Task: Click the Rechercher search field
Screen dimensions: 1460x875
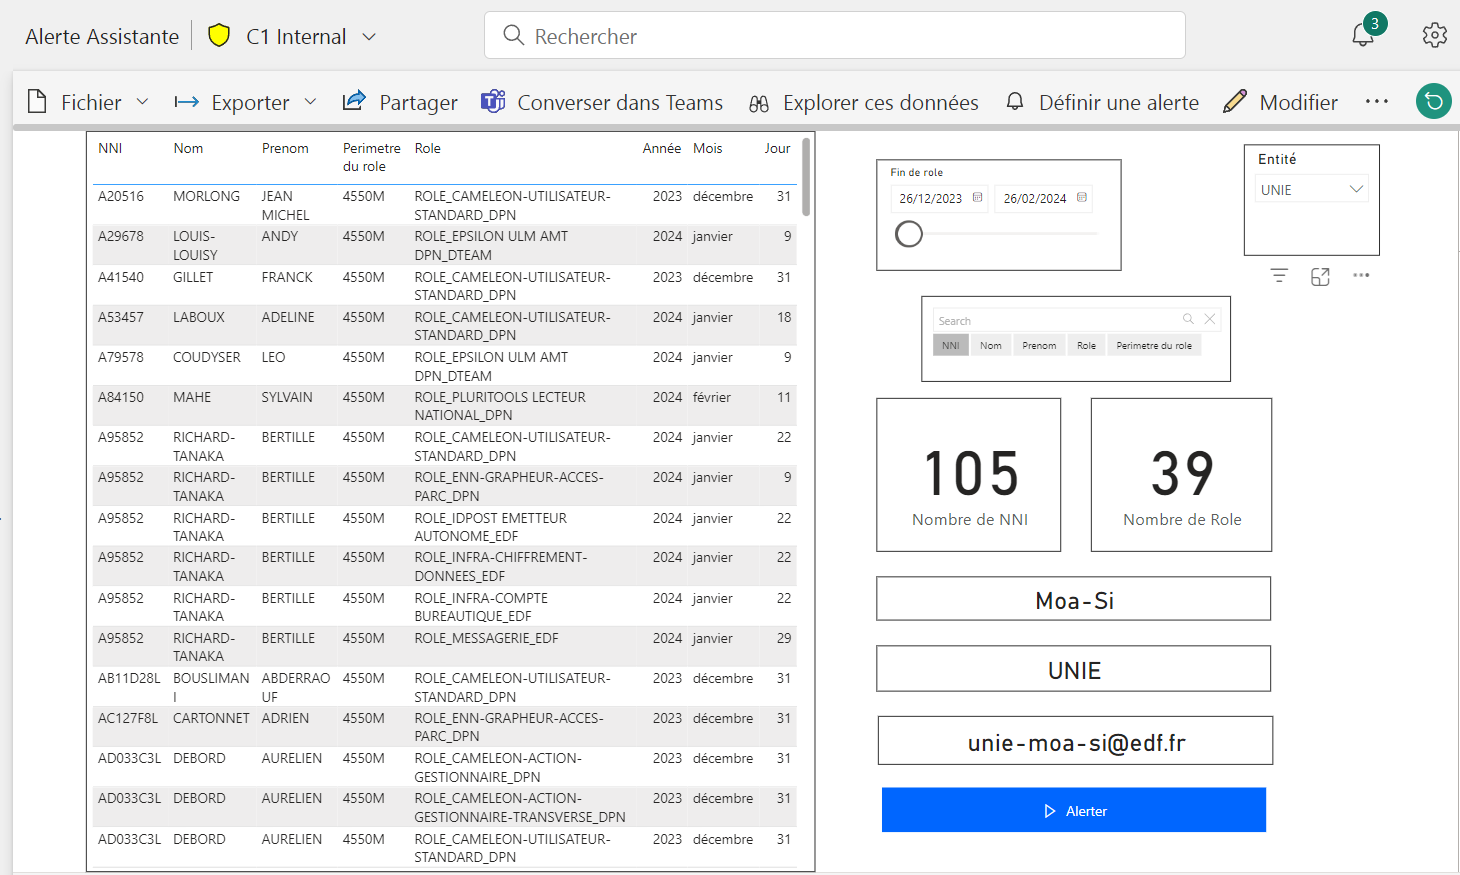Action: (x=835, y=36)
